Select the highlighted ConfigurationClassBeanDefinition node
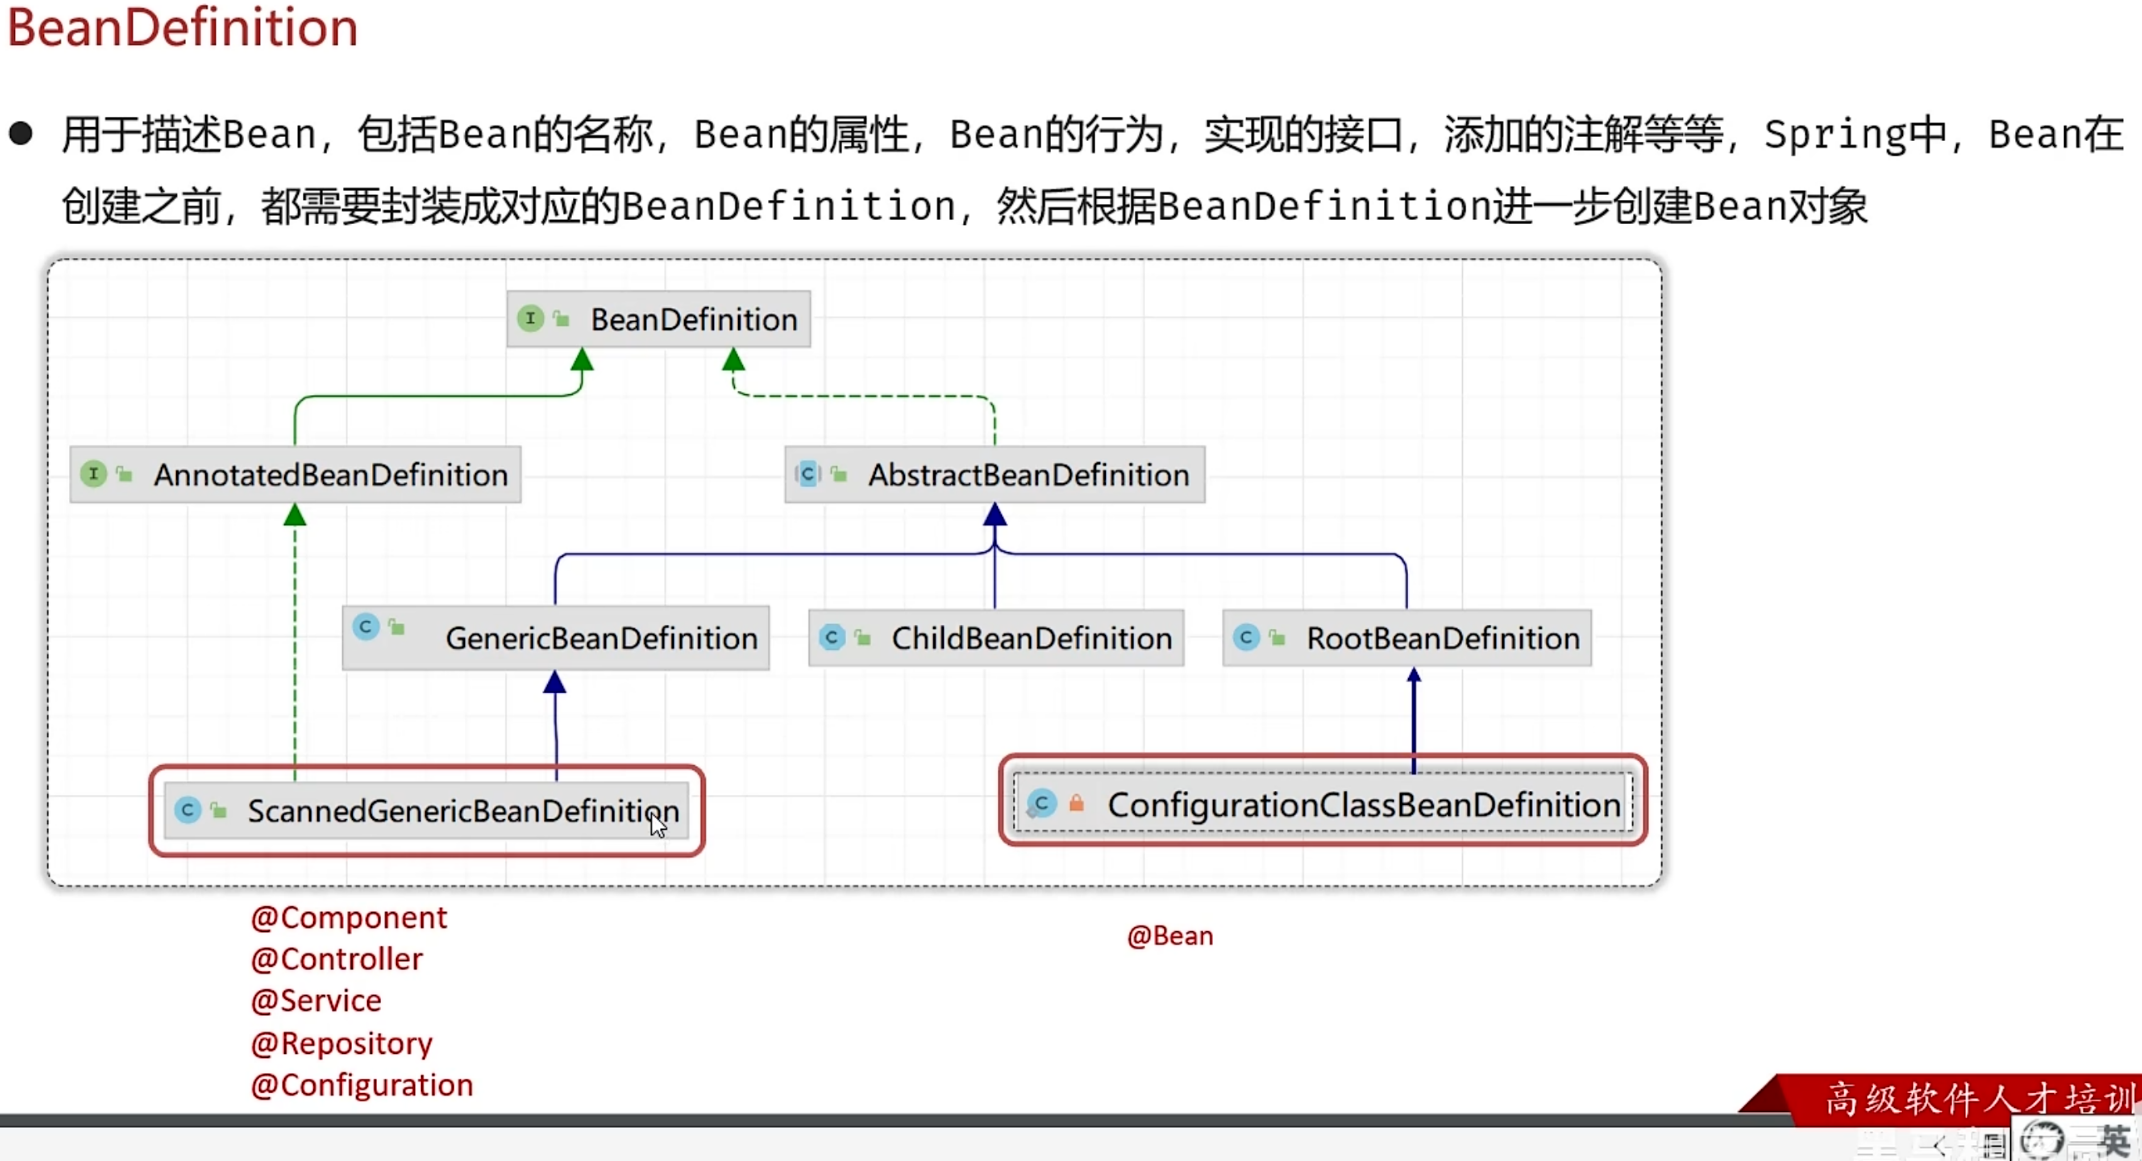Viewport: 2142px width, 1161px height. pos(1363,805)
